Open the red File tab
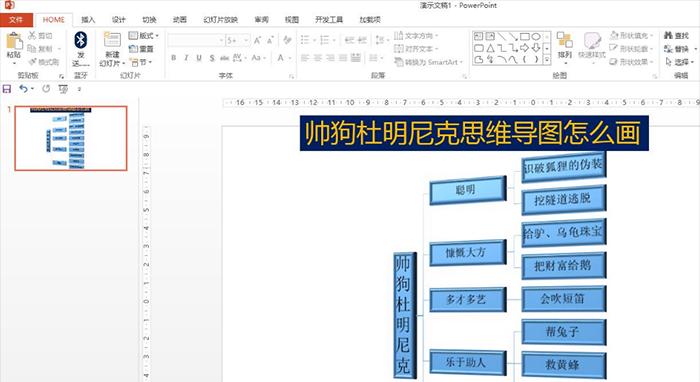The height and width of the screenshot is (382, 700). (x=16, y=20)
